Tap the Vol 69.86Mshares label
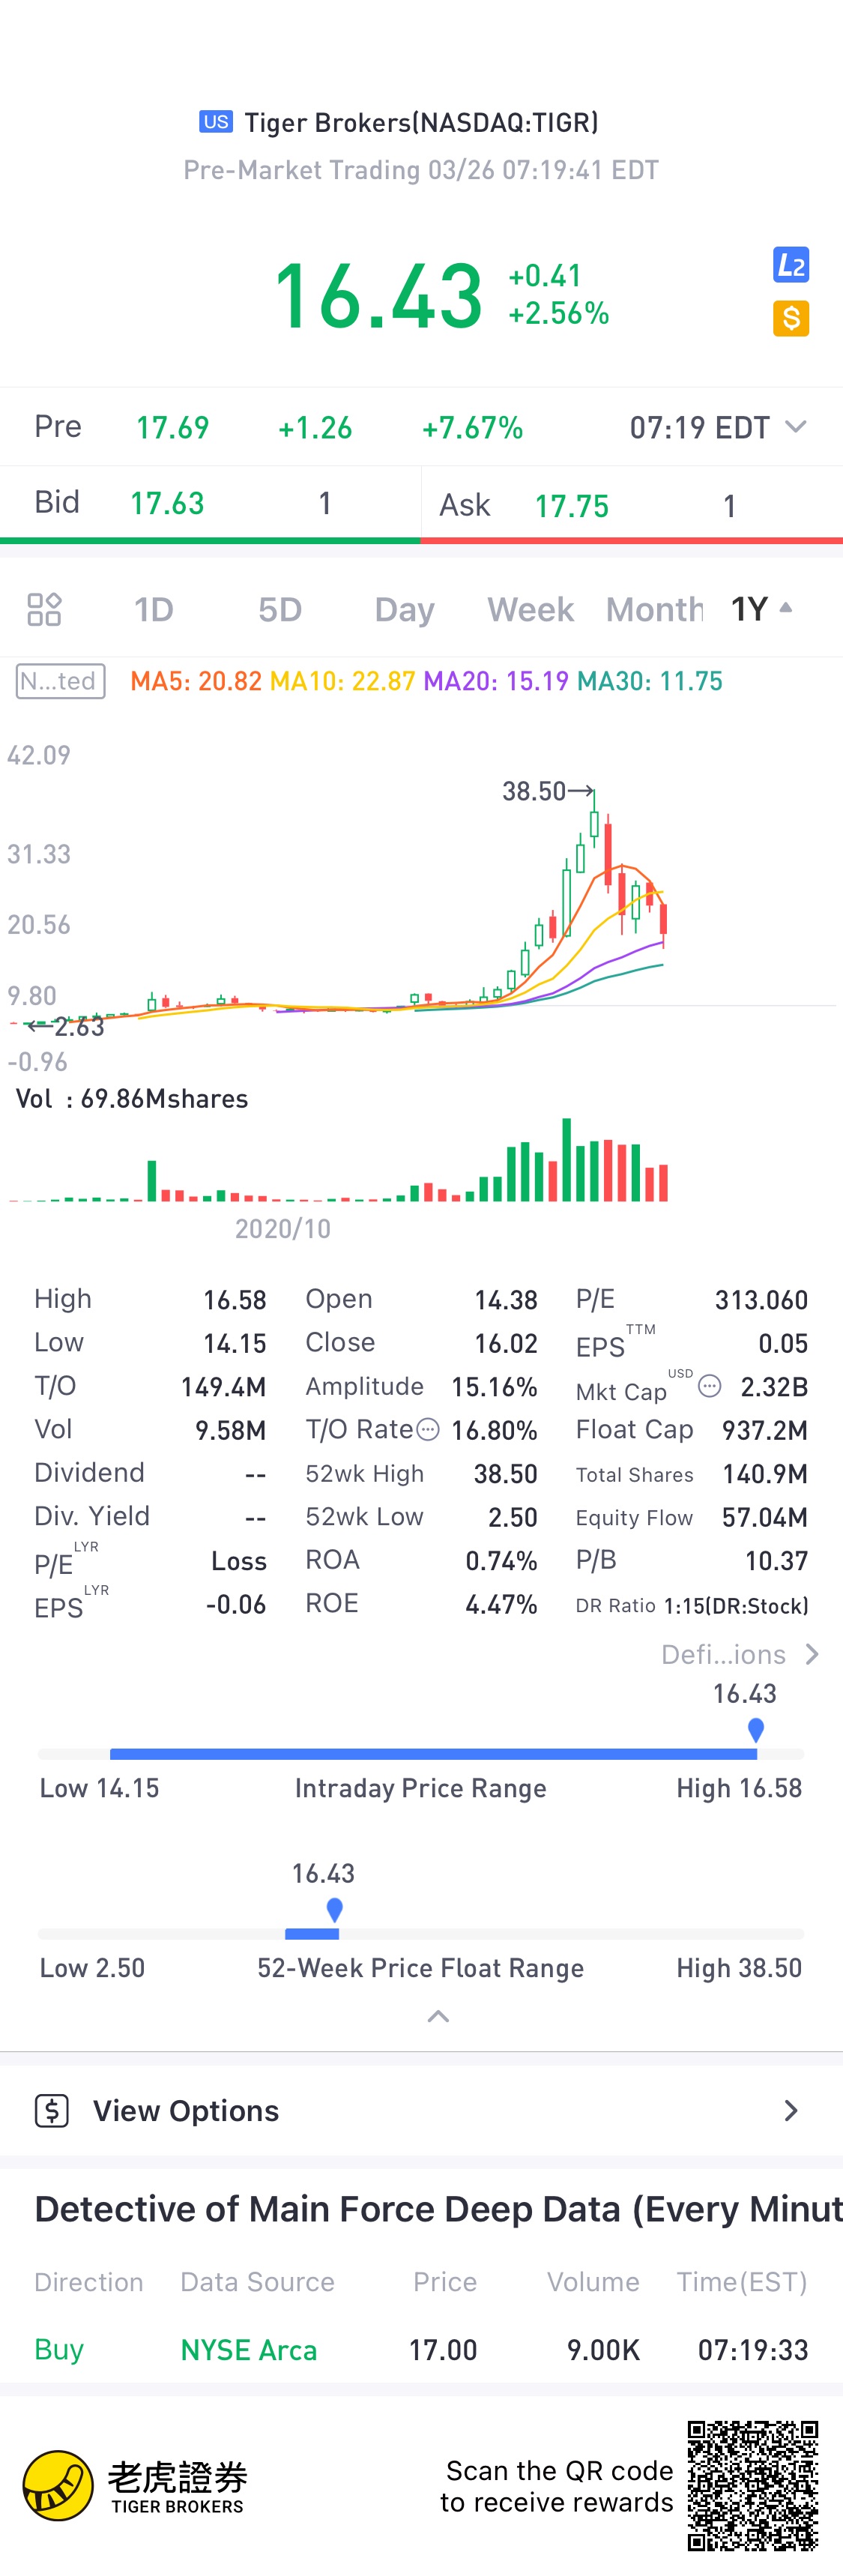The image size is (843, 2576). point(132,1098)
